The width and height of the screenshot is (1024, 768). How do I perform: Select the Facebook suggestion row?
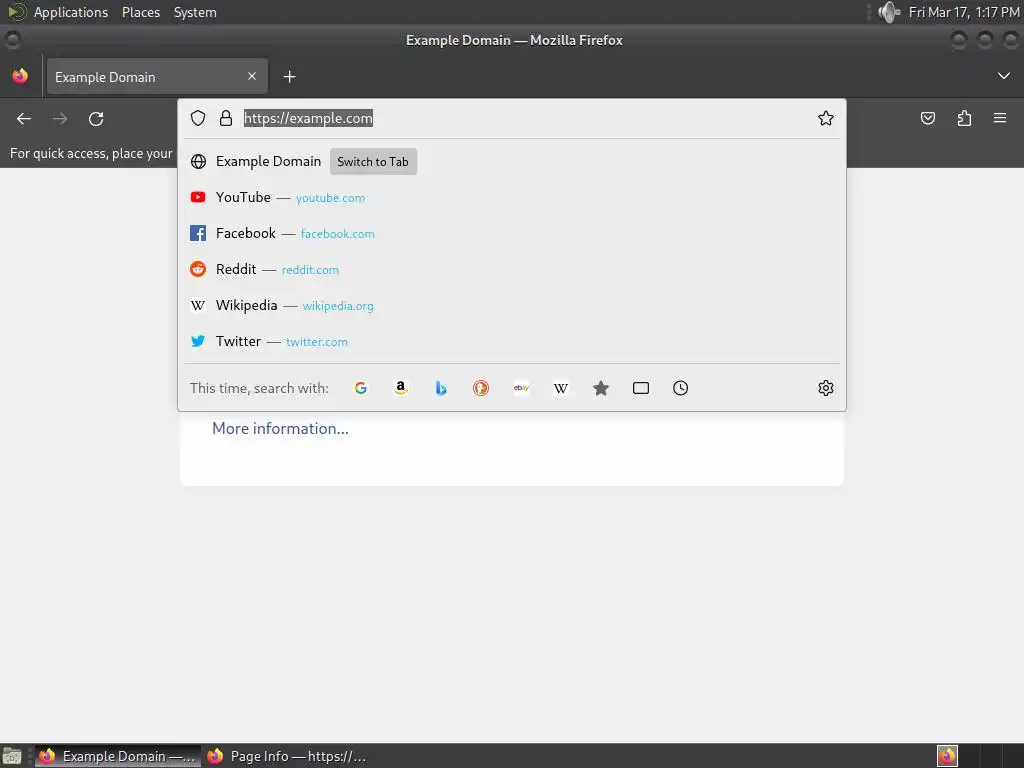pyautogui.click(x=512, y=233)
